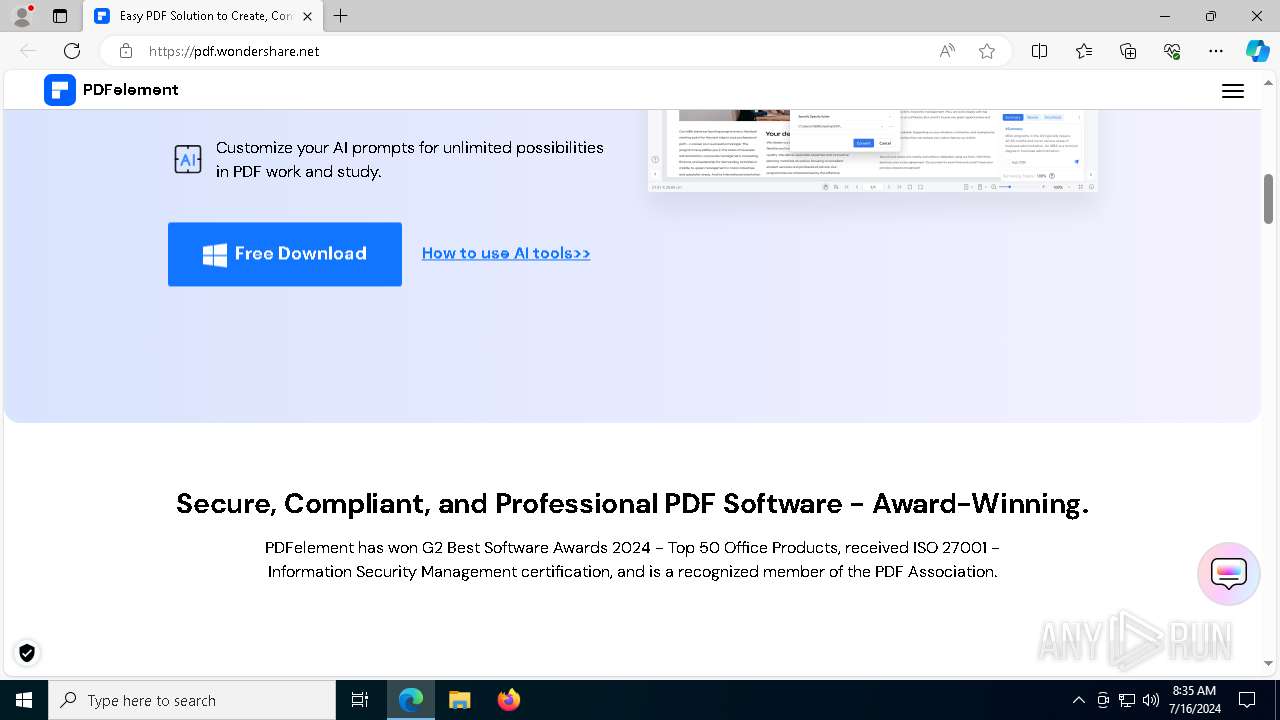Click the Secure, Compliant, and Professional heading
1280x720 pixels.
pyautogui.click(x=632, y=503)
